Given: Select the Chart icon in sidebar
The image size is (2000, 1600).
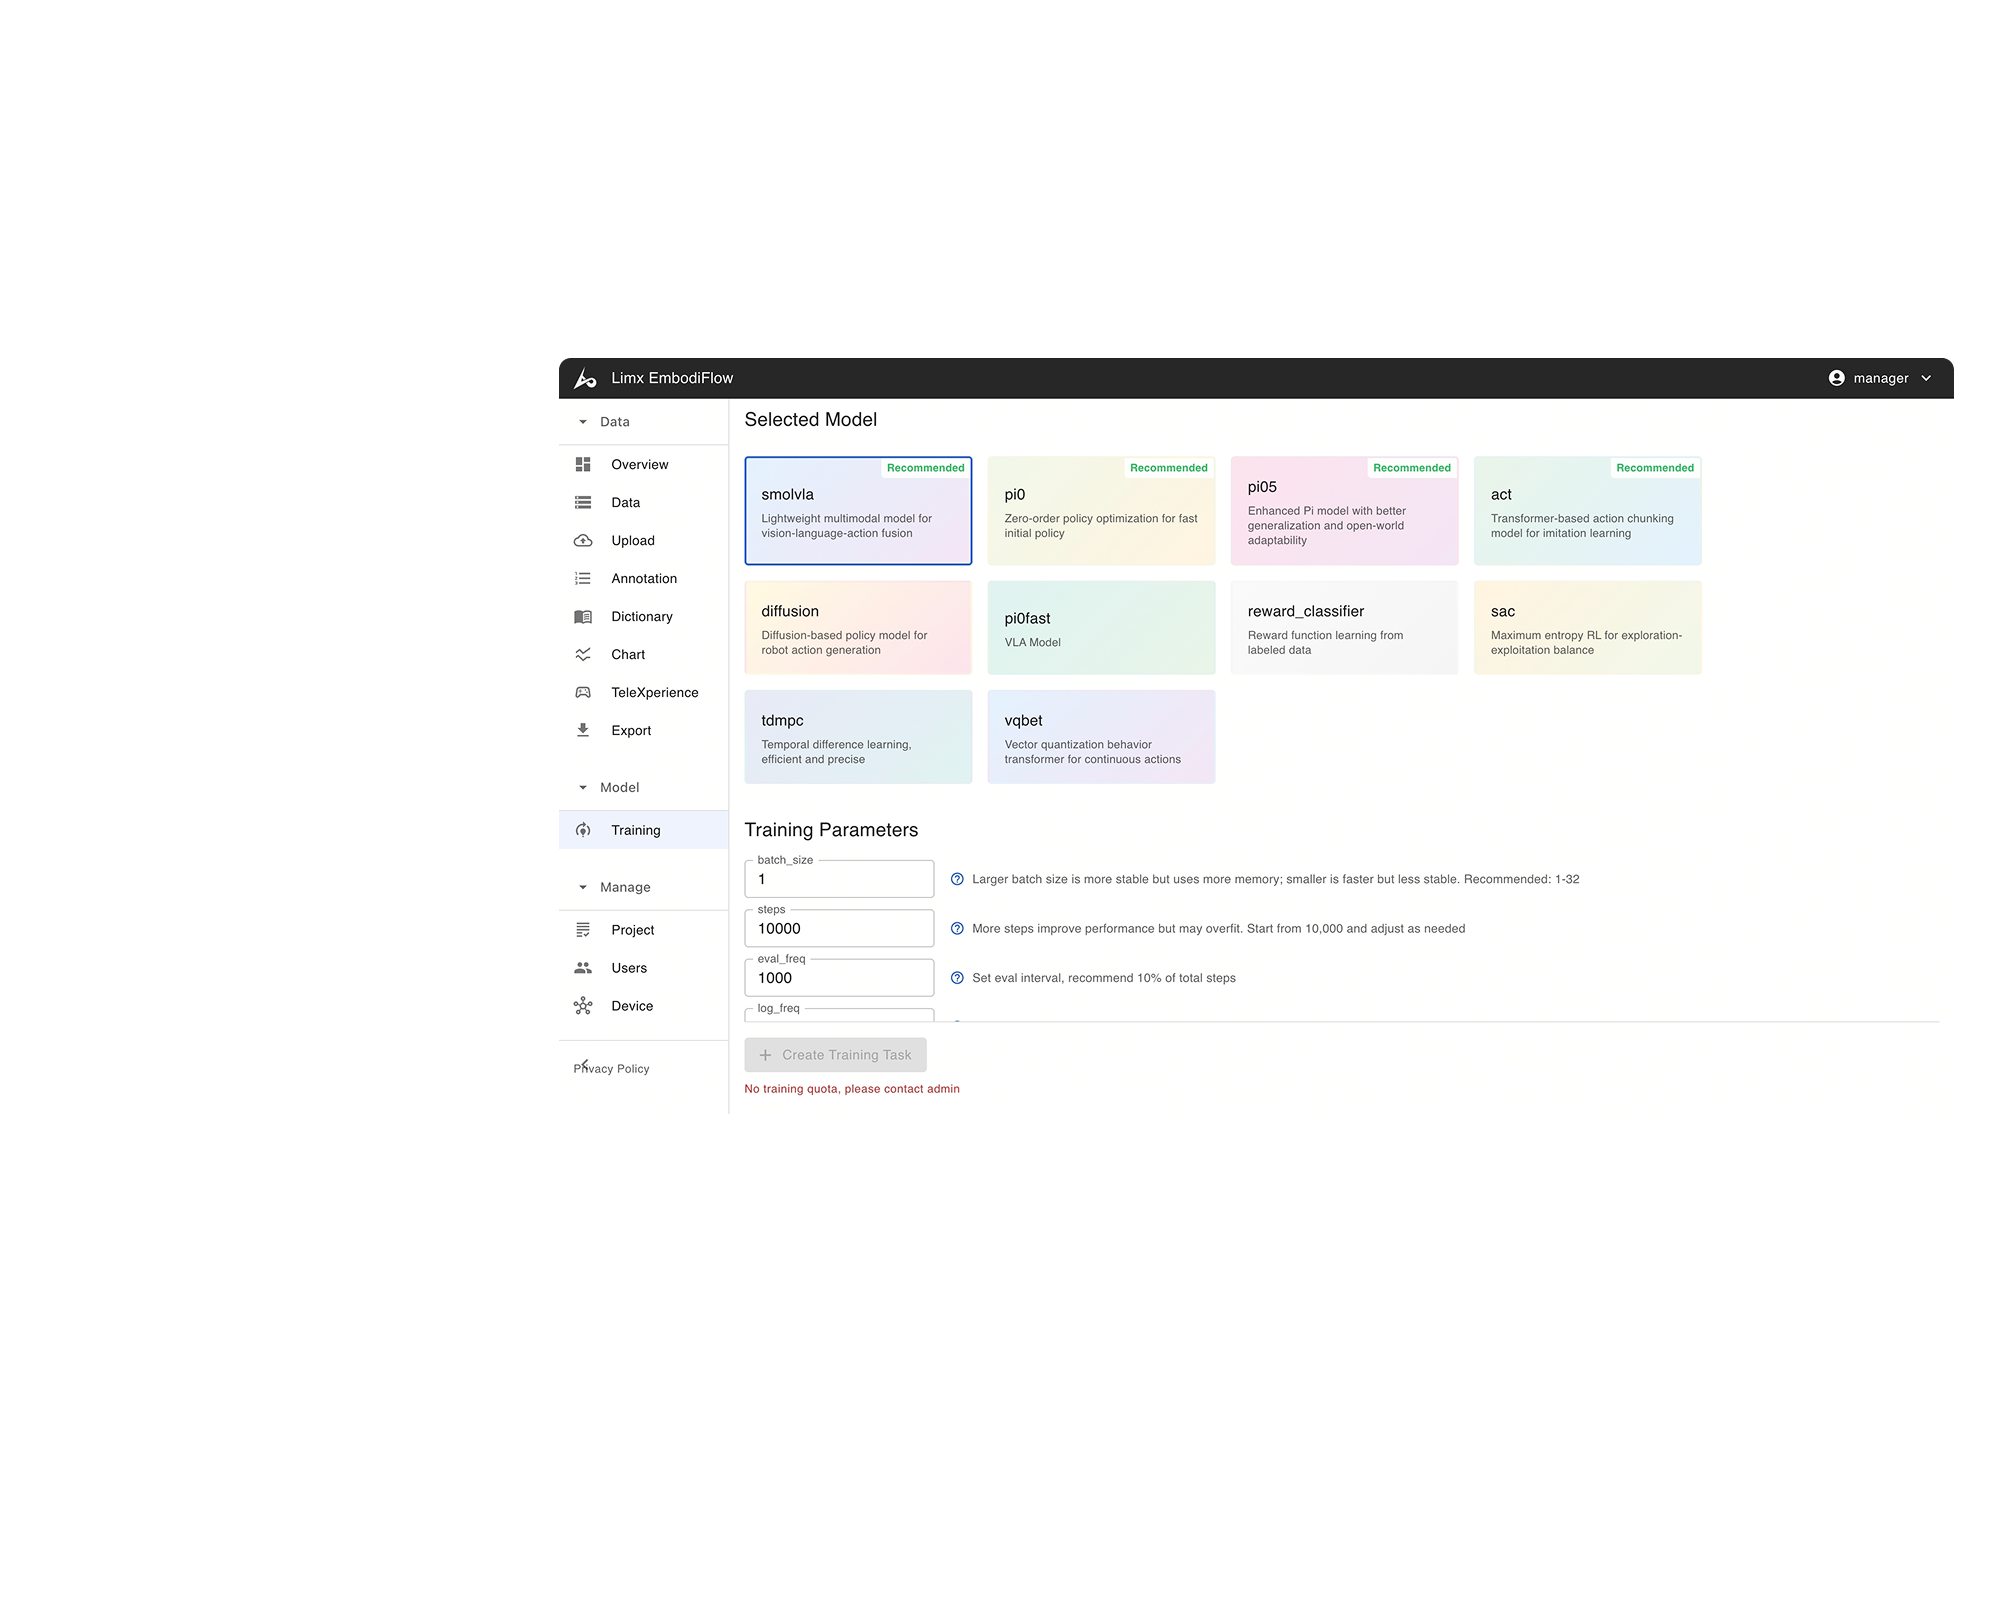Looking at the screenshot, I should click(x=583, y=654).
